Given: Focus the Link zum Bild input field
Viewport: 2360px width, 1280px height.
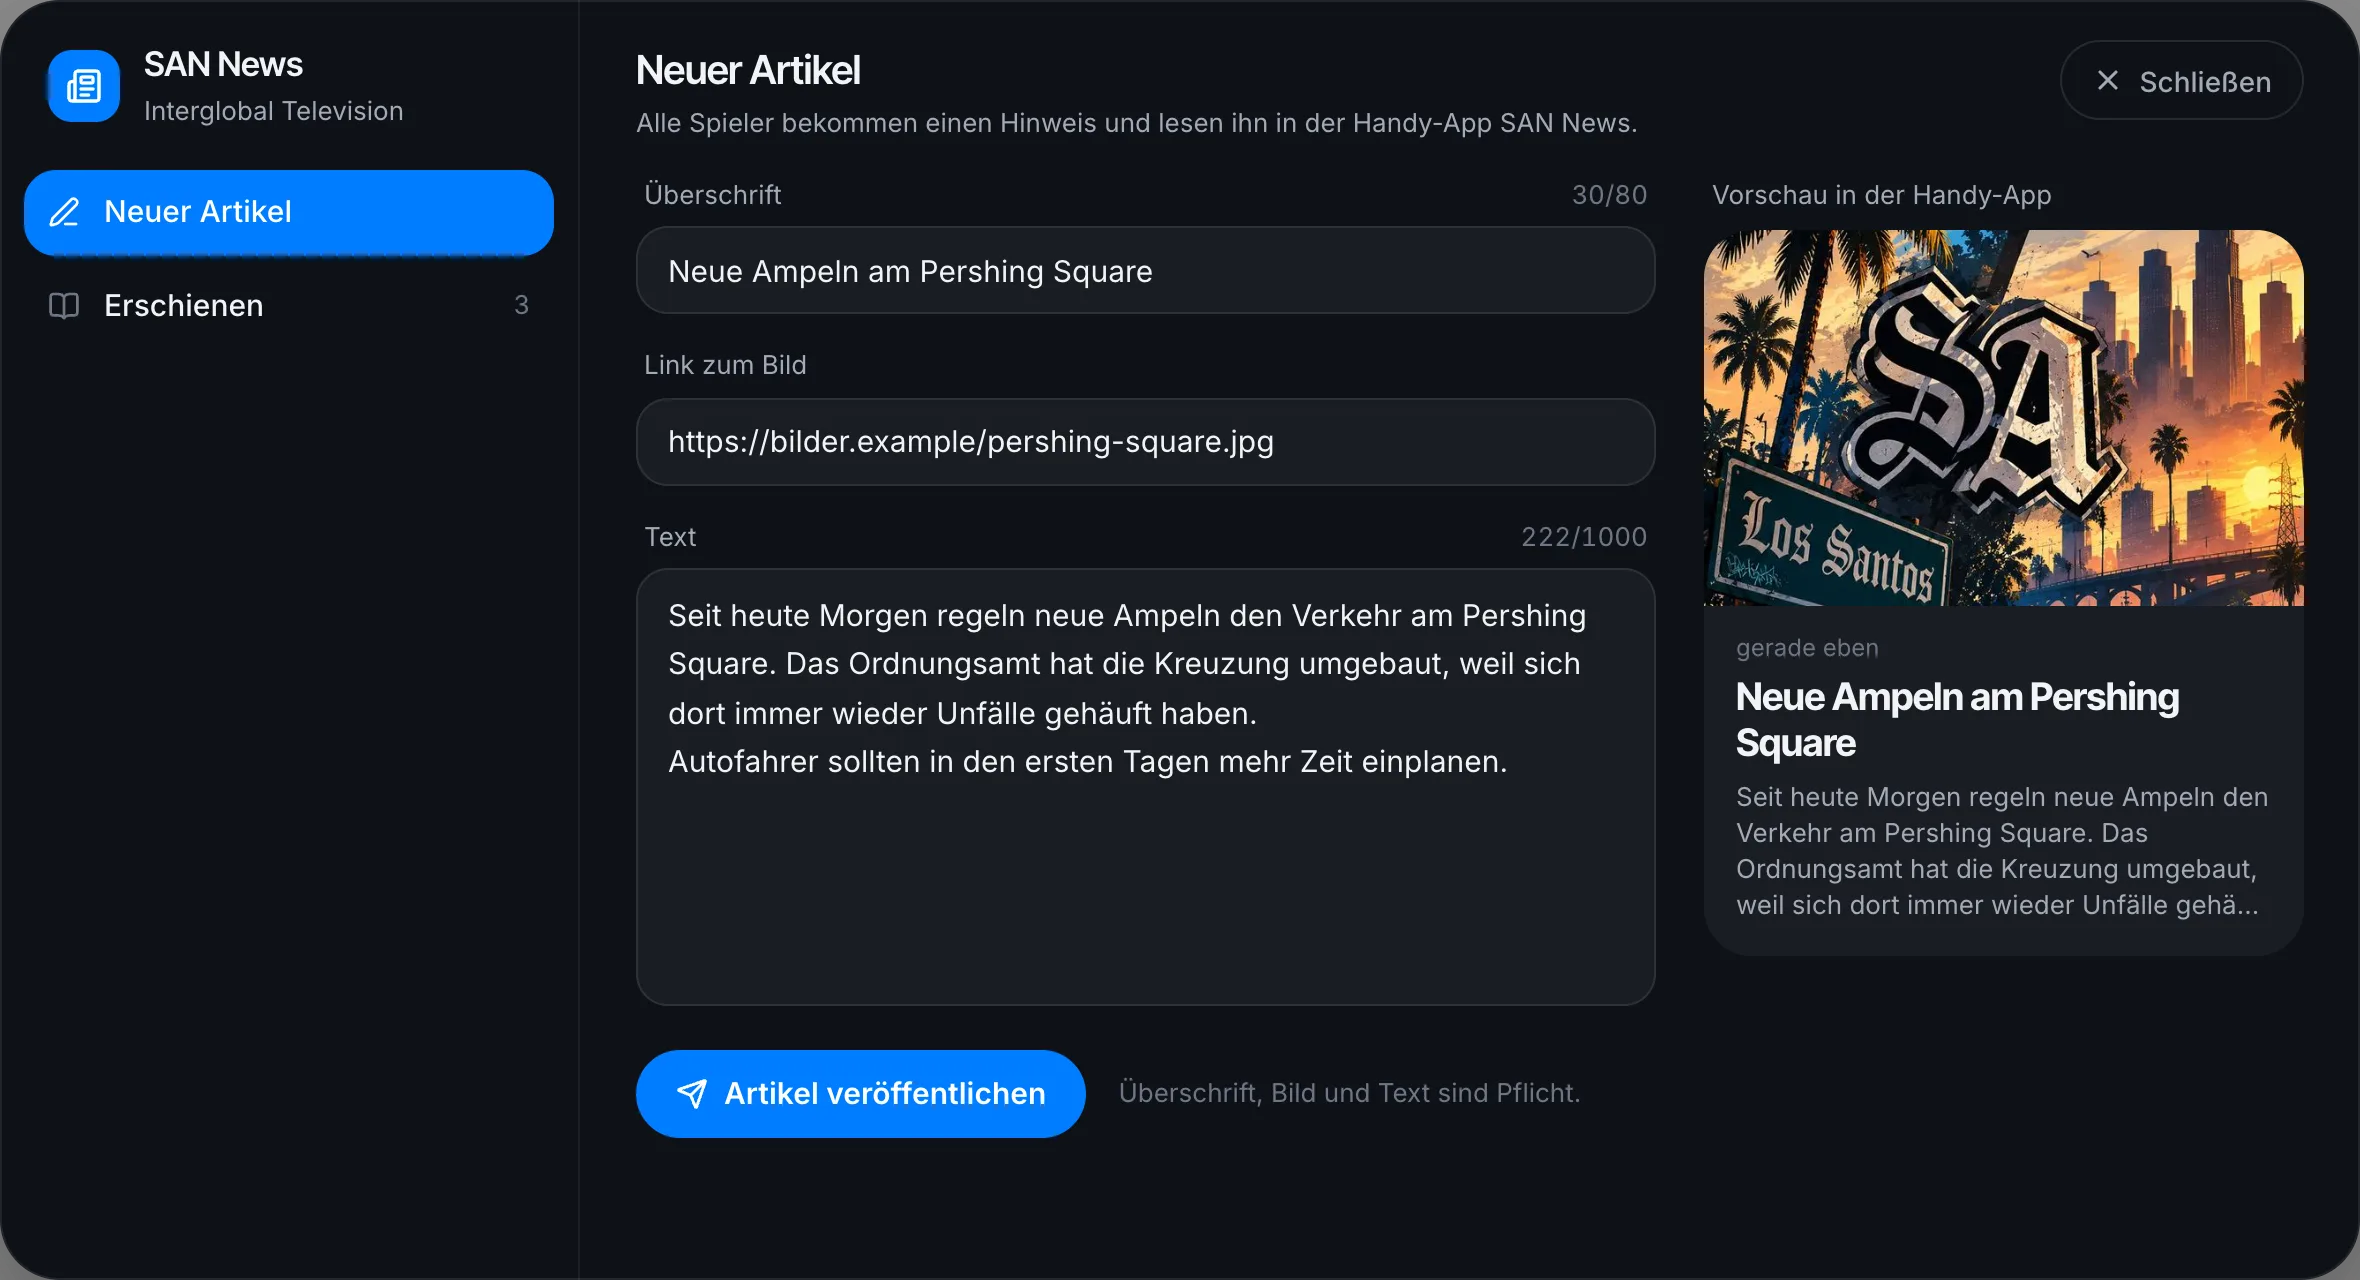Looking at the screenshot, I should click(x=1145, y=442).
